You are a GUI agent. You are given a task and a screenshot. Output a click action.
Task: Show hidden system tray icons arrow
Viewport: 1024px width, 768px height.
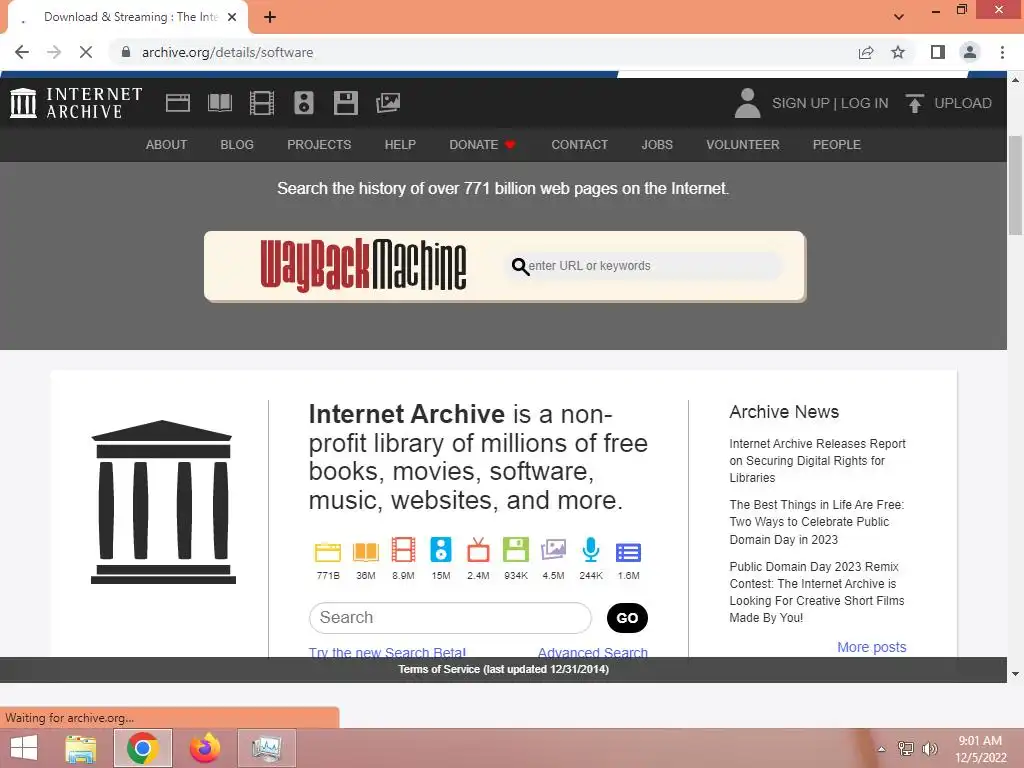click(x=881, y=749)
